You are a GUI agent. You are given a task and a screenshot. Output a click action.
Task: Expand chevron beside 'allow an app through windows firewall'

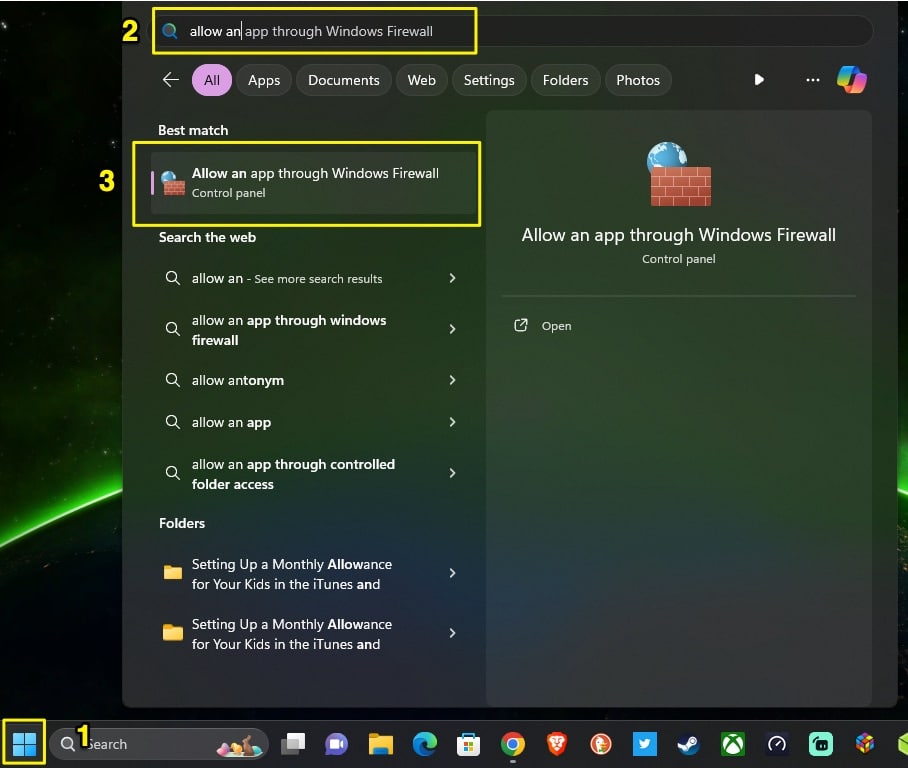pos(452,329)
